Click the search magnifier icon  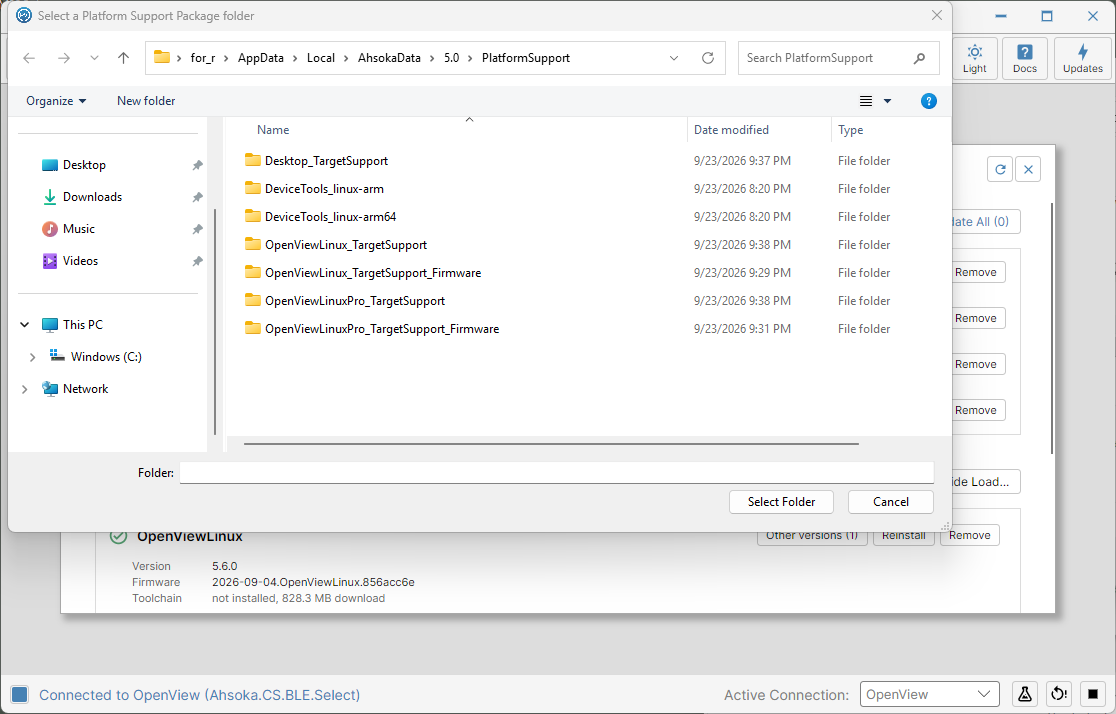[920, 58]
